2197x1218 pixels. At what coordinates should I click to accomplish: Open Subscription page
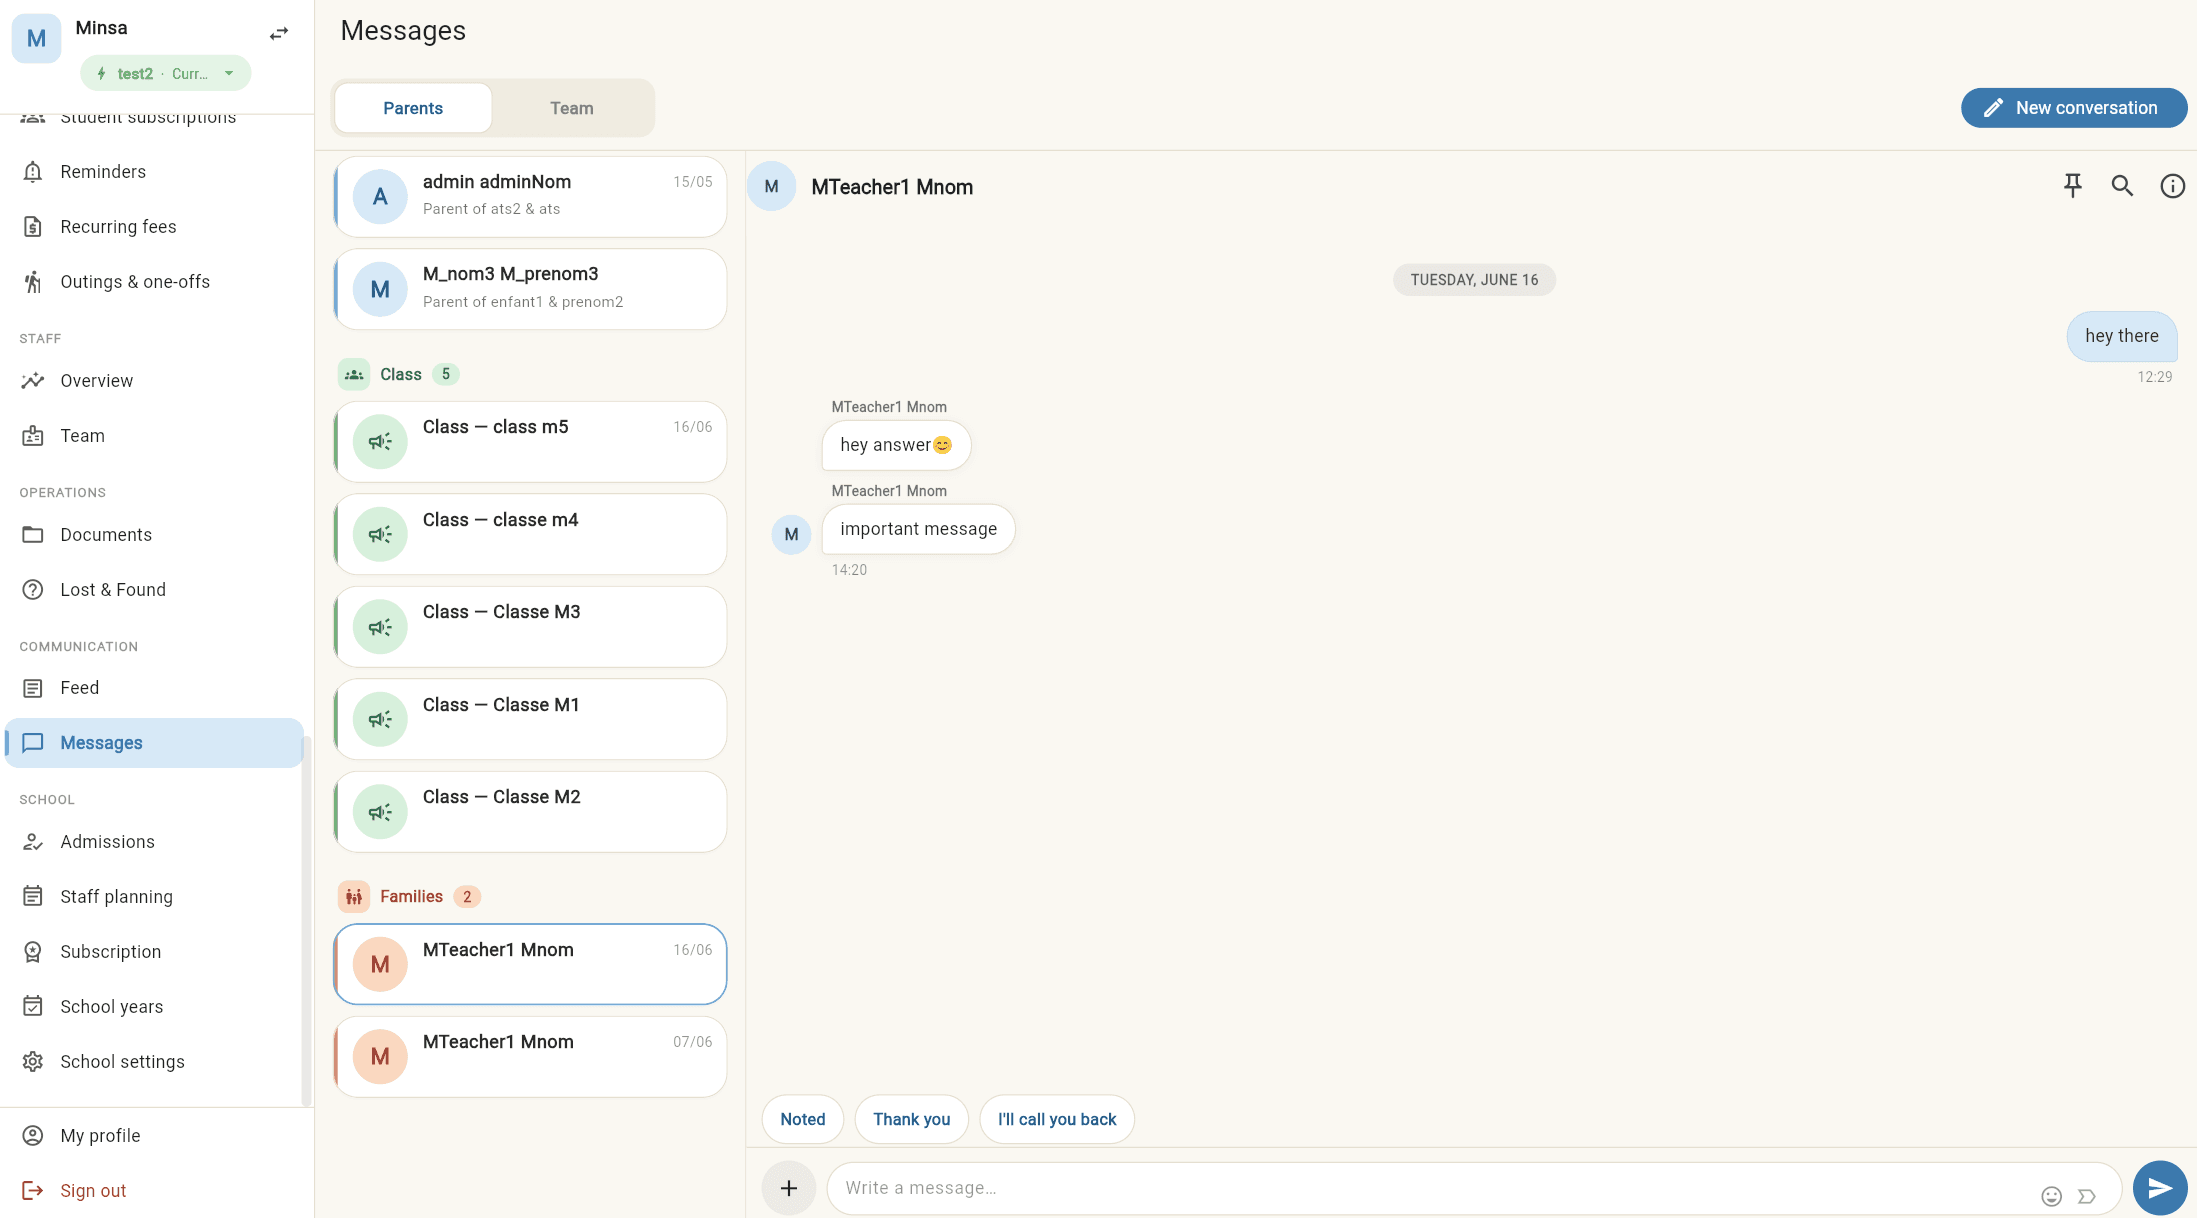tap(154, 952)
